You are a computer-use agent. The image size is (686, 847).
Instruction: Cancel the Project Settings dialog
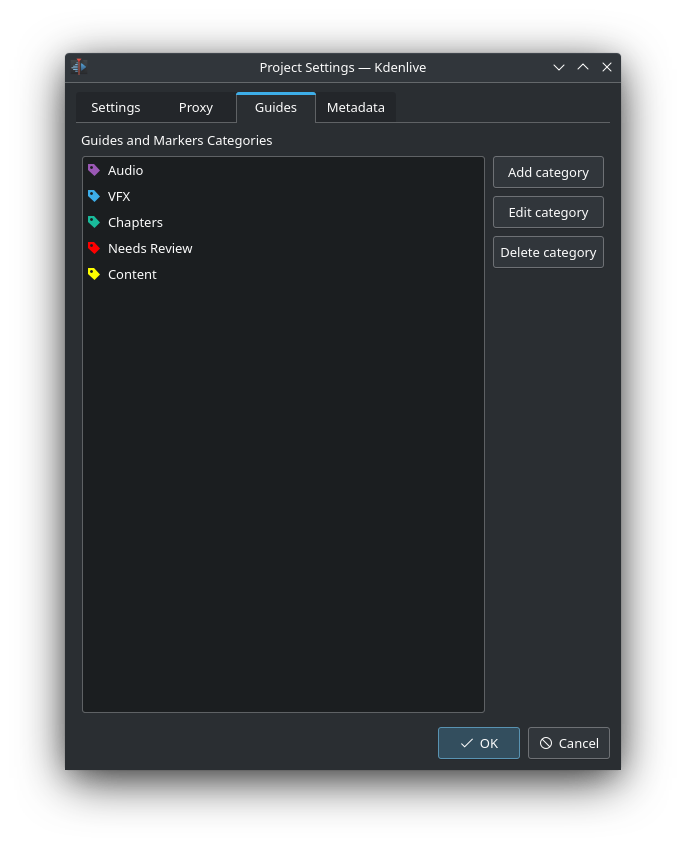(x=568, y=743)
